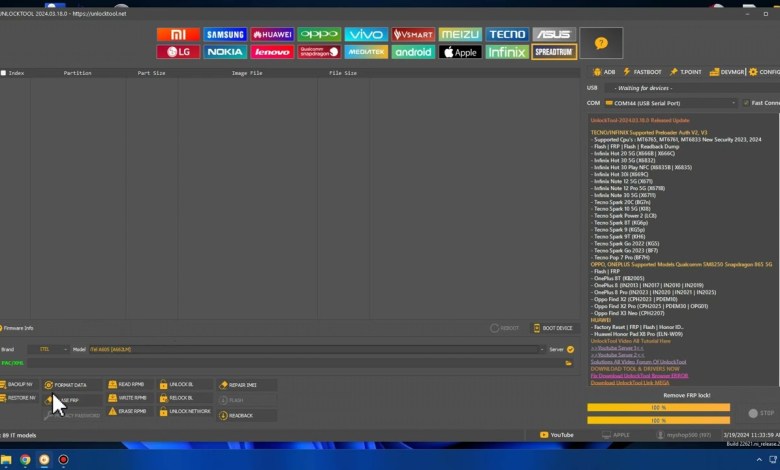This screenshot has width=780, height=470.
Task: Select the MediaTek tile
Action: [366, 52]
